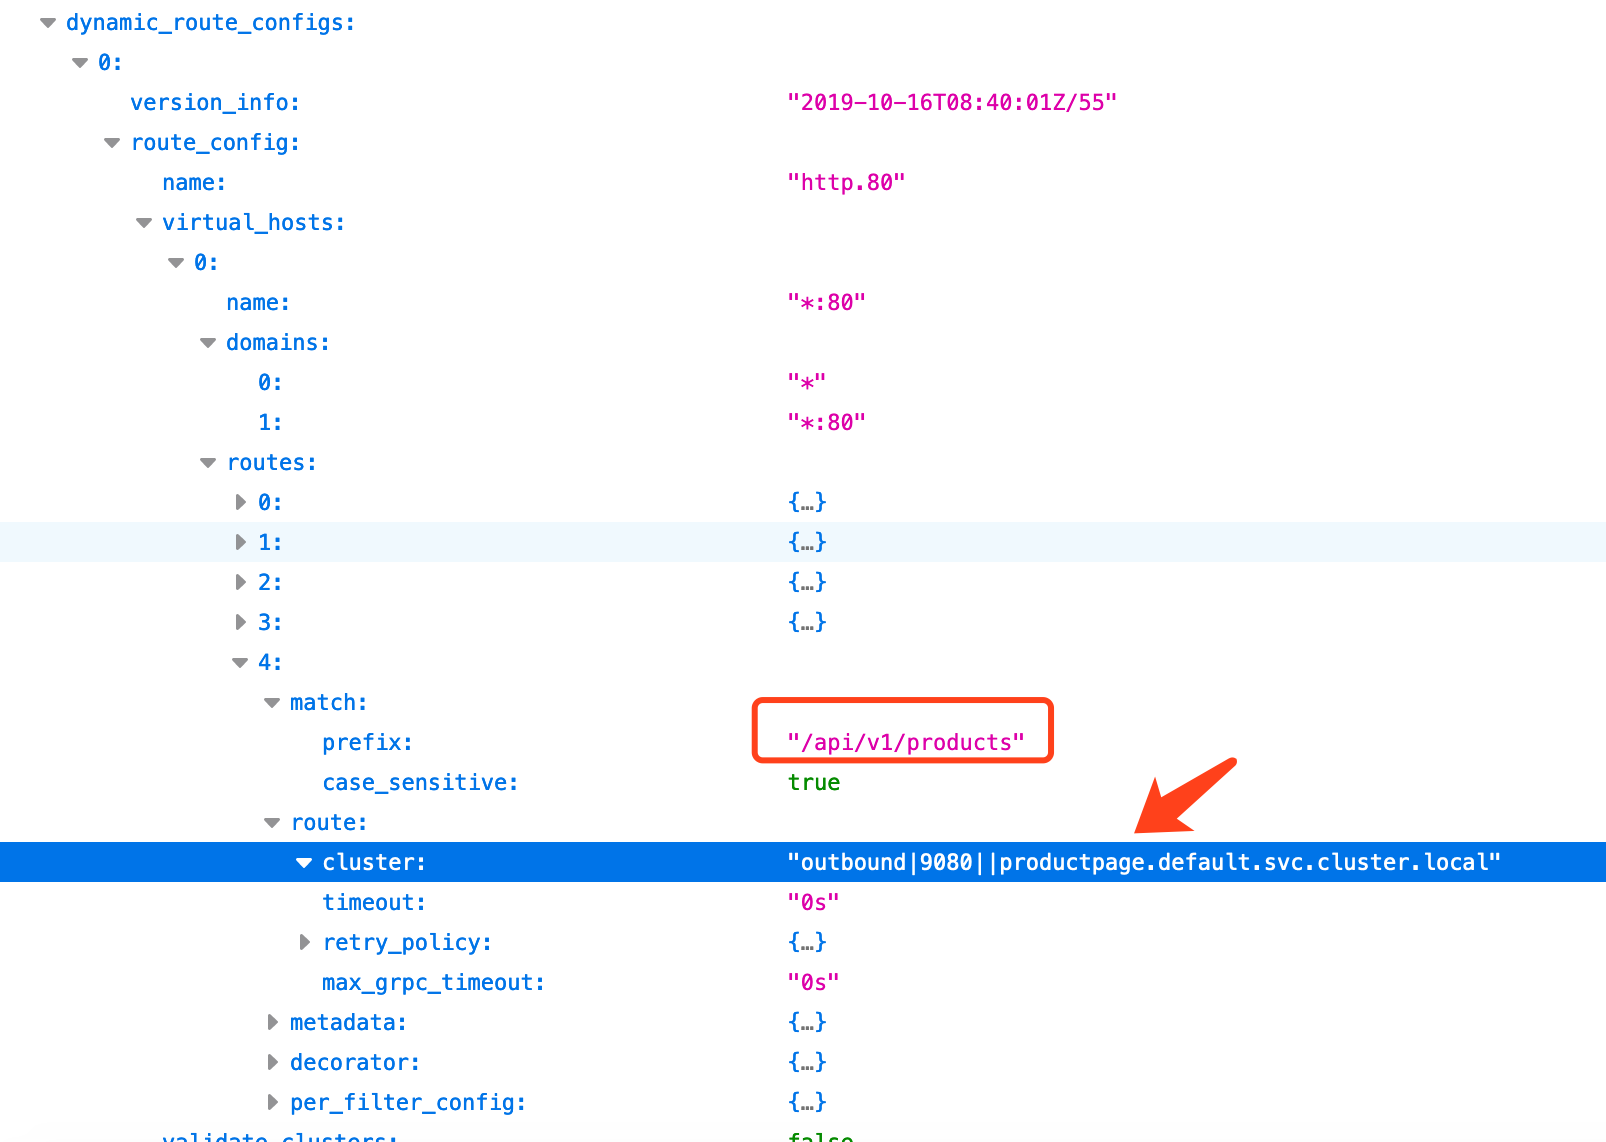Screen dimensions: 1606x1142
Task: Click routes item 2 collapsed {…} value
Action: pos(807,582)
